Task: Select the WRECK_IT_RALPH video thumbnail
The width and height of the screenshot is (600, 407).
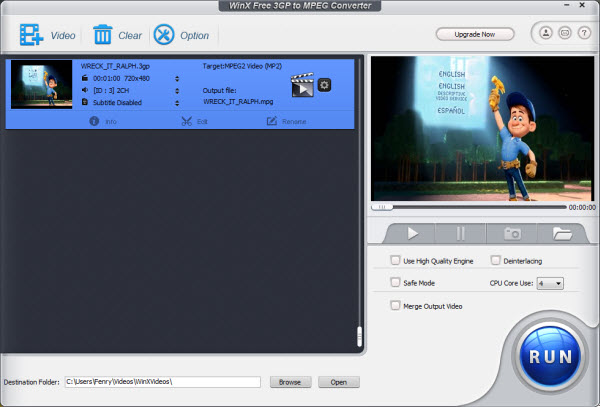Action: (x=41, y=84)
